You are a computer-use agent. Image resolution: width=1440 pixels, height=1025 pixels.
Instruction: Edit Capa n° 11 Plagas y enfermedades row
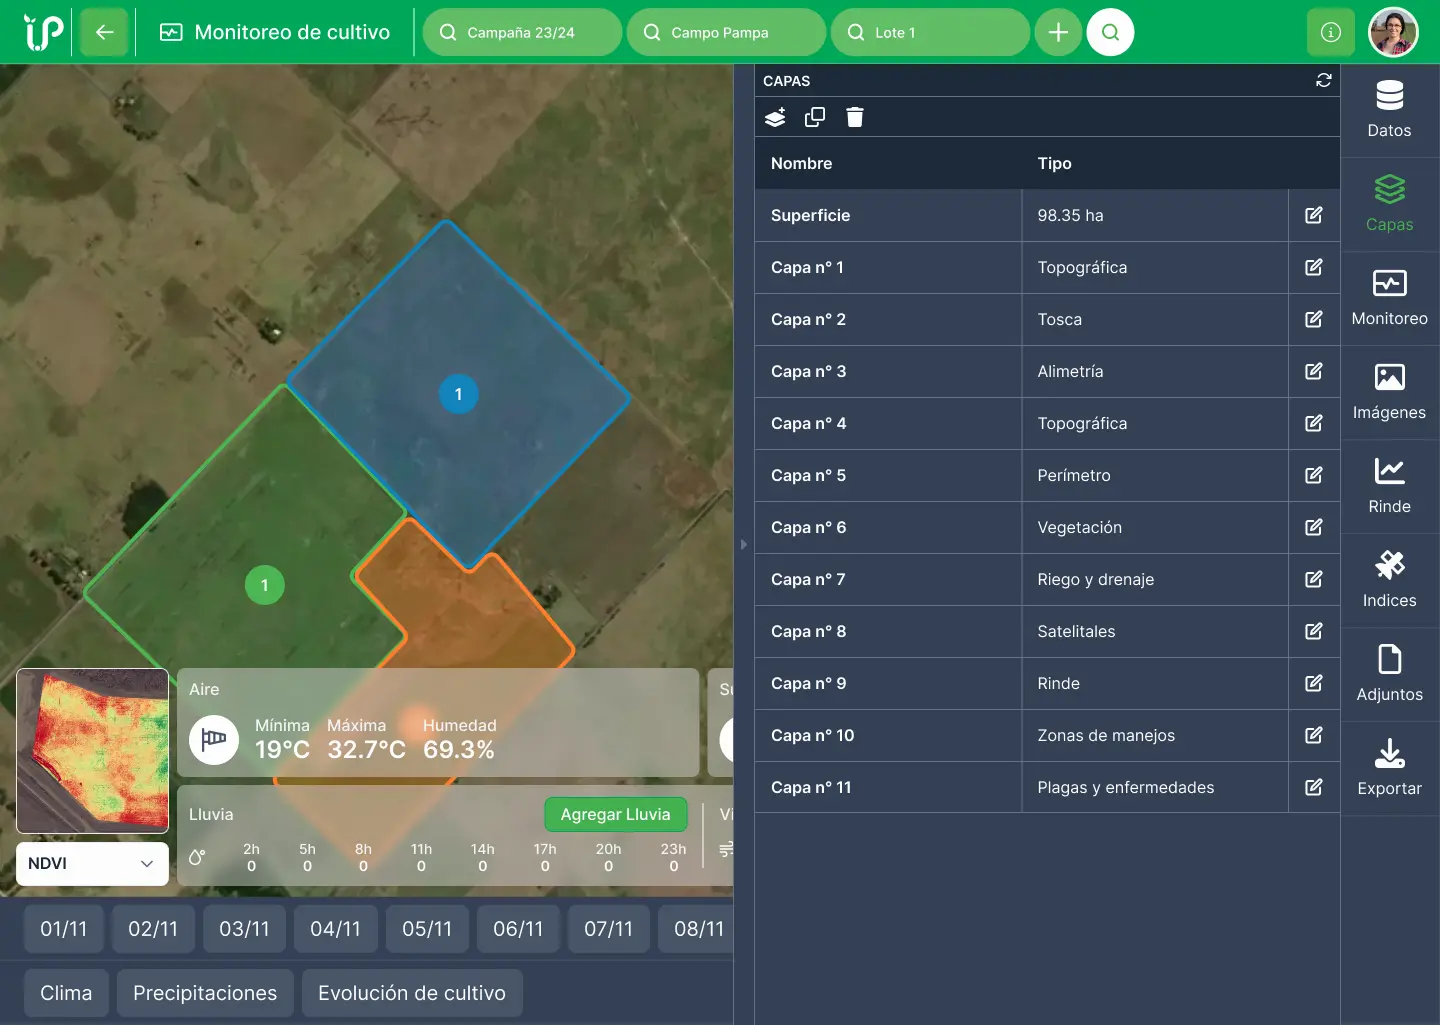(x=1314, y=787)
